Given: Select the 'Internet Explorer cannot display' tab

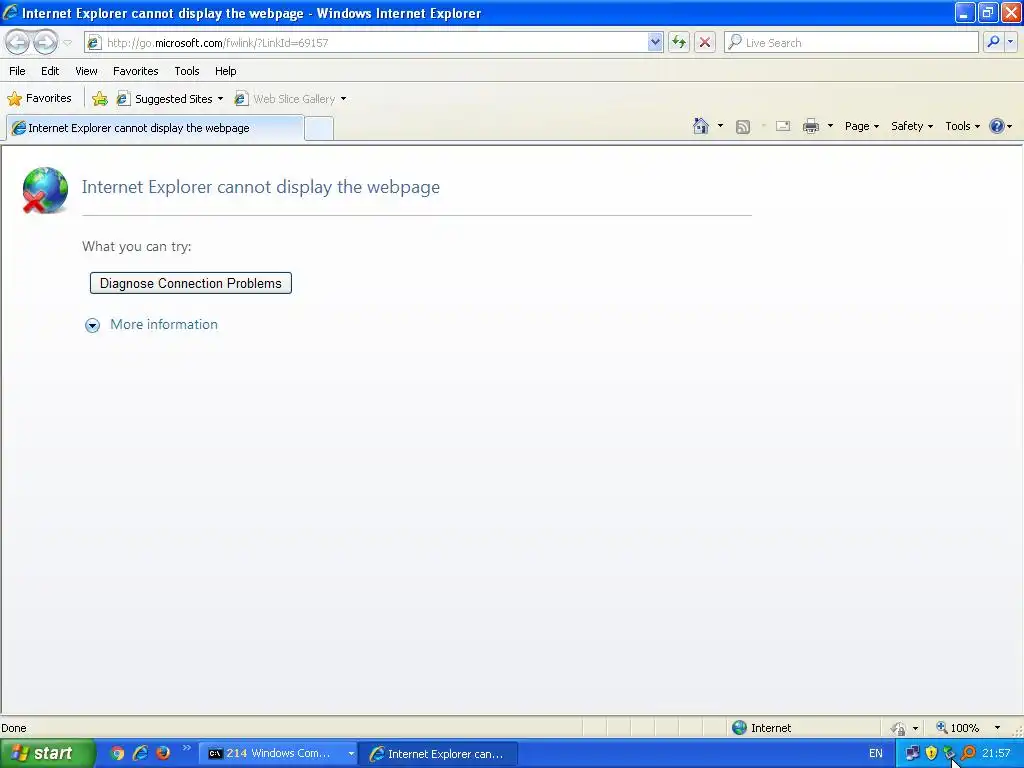Looking at the screenshot, I should point(155,128).
